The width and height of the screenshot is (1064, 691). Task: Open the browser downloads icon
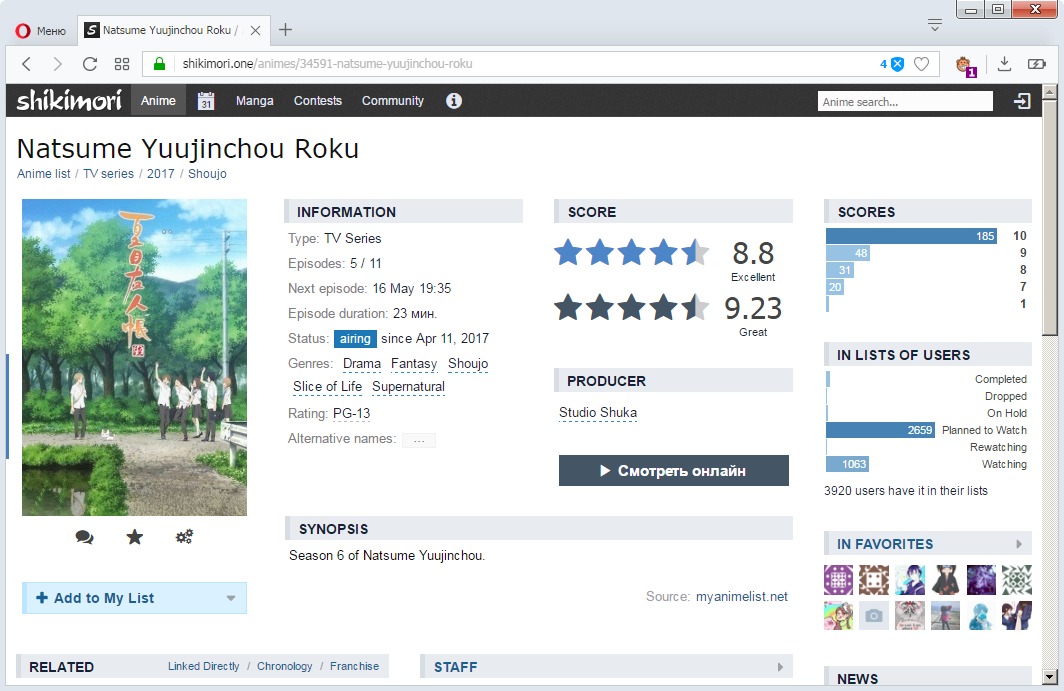(x=1005, y=64)
